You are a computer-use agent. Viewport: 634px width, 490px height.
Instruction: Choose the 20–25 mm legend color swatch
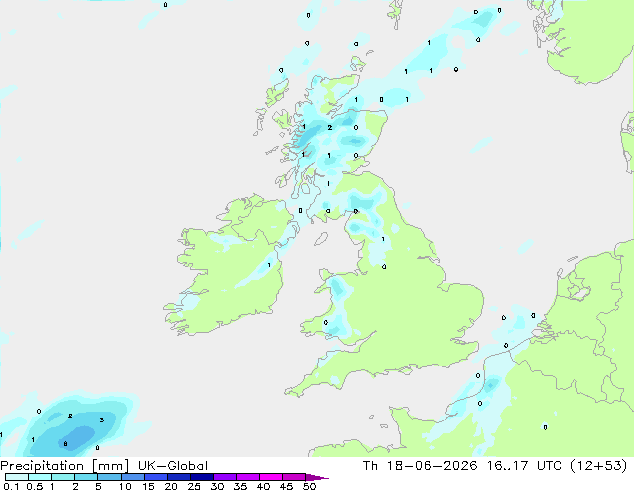tap(178, 477)
